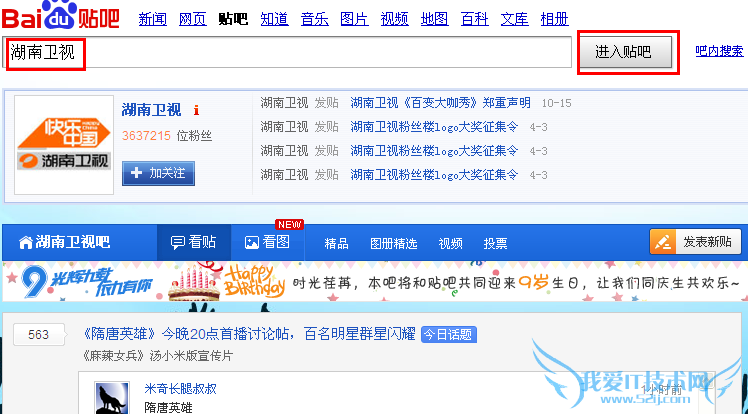Click the 9th birthday banner
The height and width of the screenshot is (414, 748).
point(372,281)
